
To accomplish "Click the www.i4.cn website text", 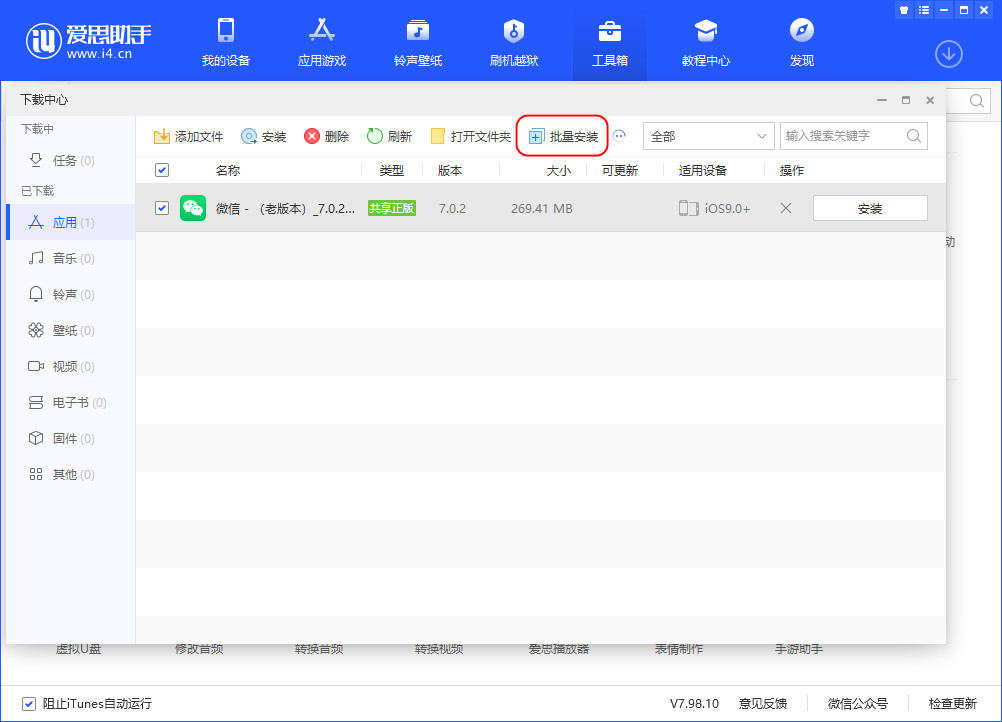I will [99, 54].
